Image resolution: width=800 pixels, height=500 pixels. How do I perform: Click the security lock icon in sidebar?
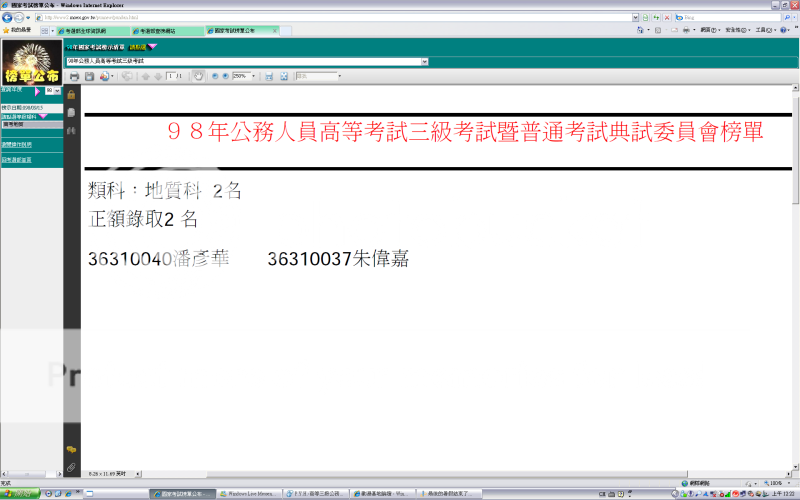pyautogui.click(x=71, y=95)
